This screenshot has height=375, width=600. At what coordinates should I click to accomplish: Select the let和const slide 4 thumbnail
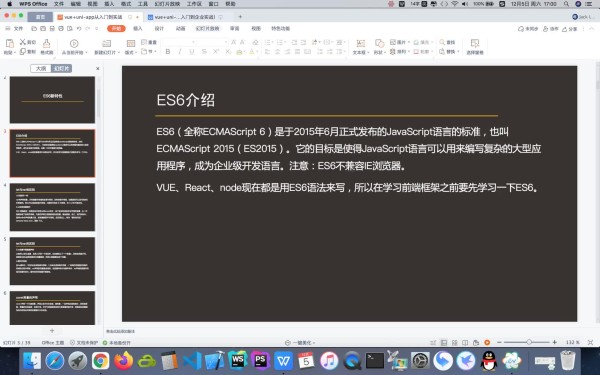(x=52, y=207)
